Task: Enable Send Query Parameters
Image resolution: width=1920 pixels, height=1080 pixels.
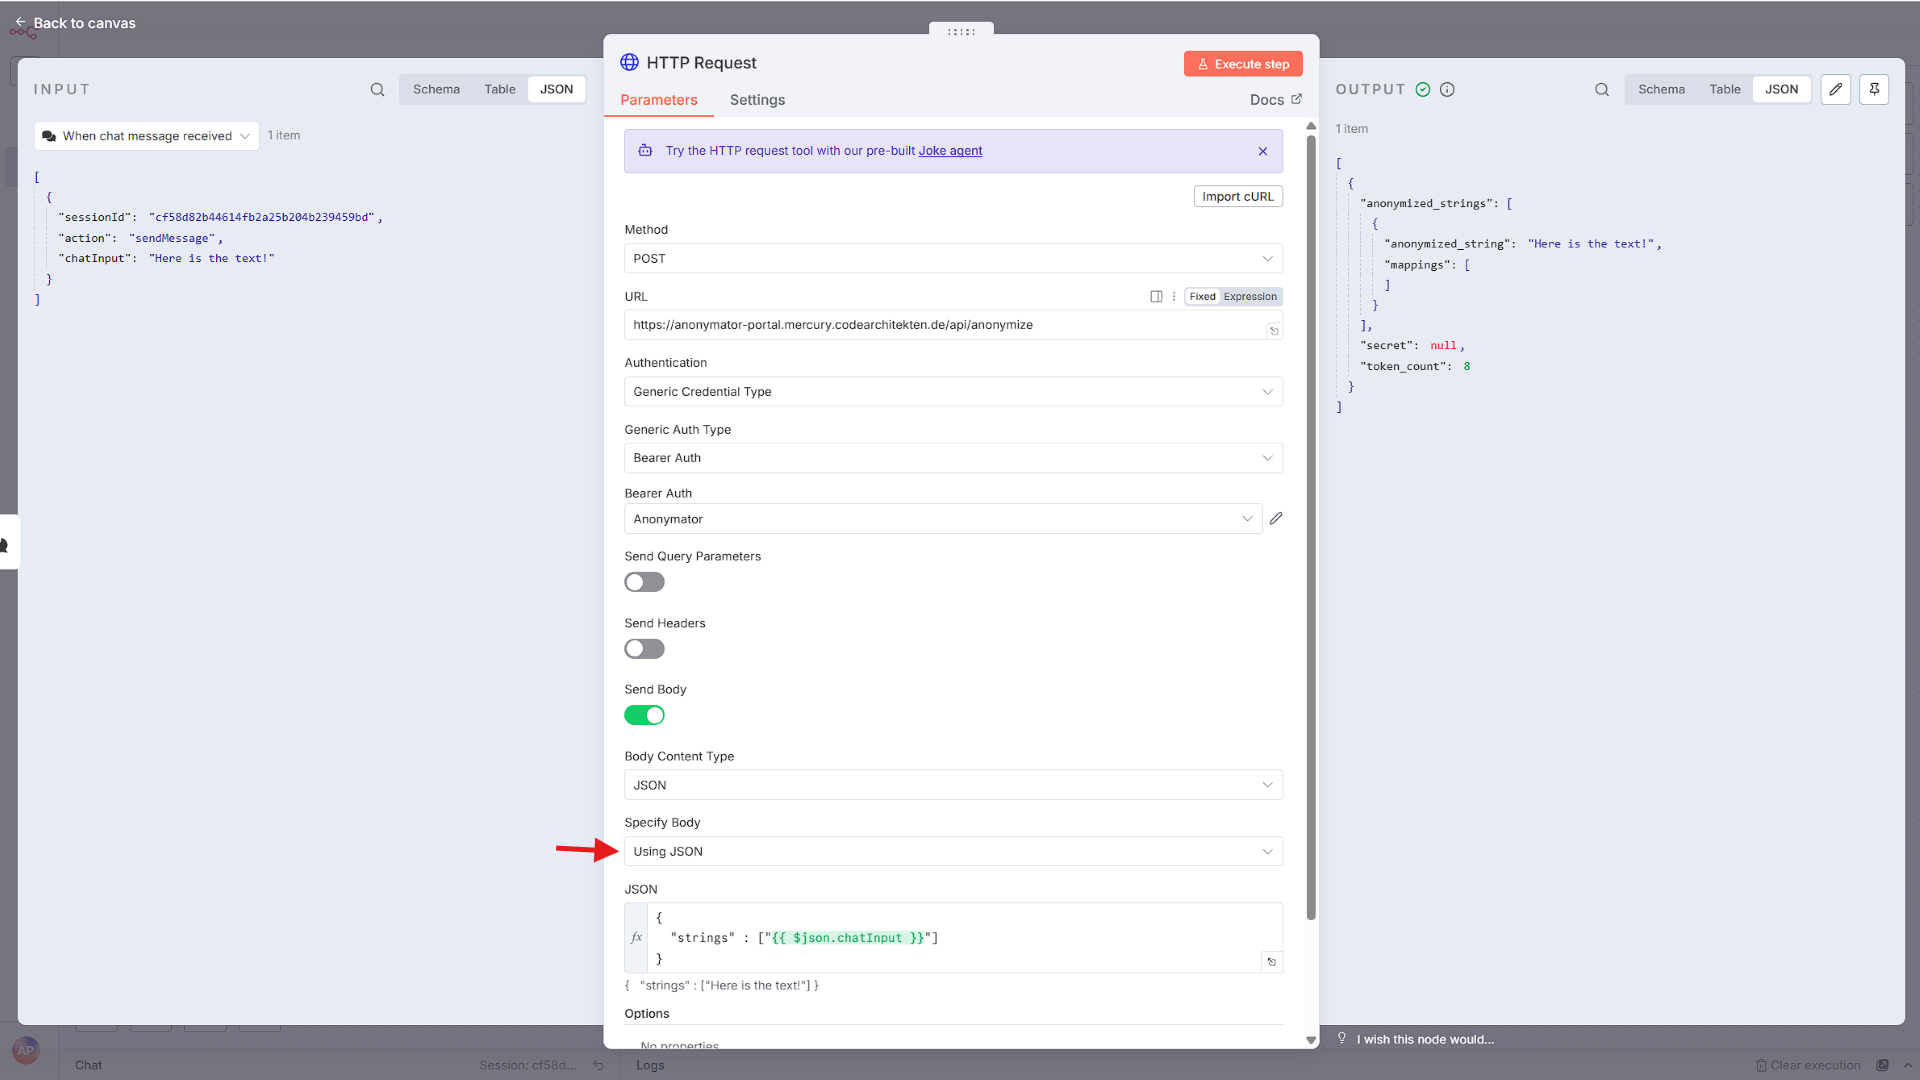Action: pyautogui.click(x=644, y=582)
